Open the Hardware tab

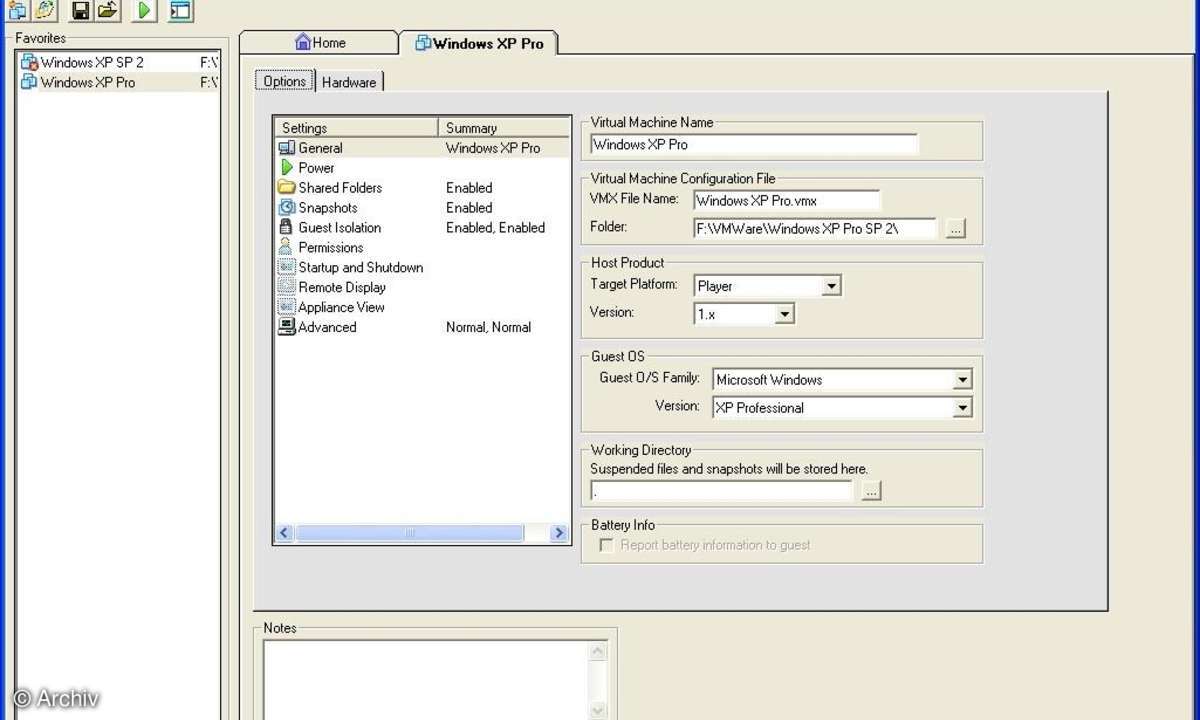(x=349, y=83)
